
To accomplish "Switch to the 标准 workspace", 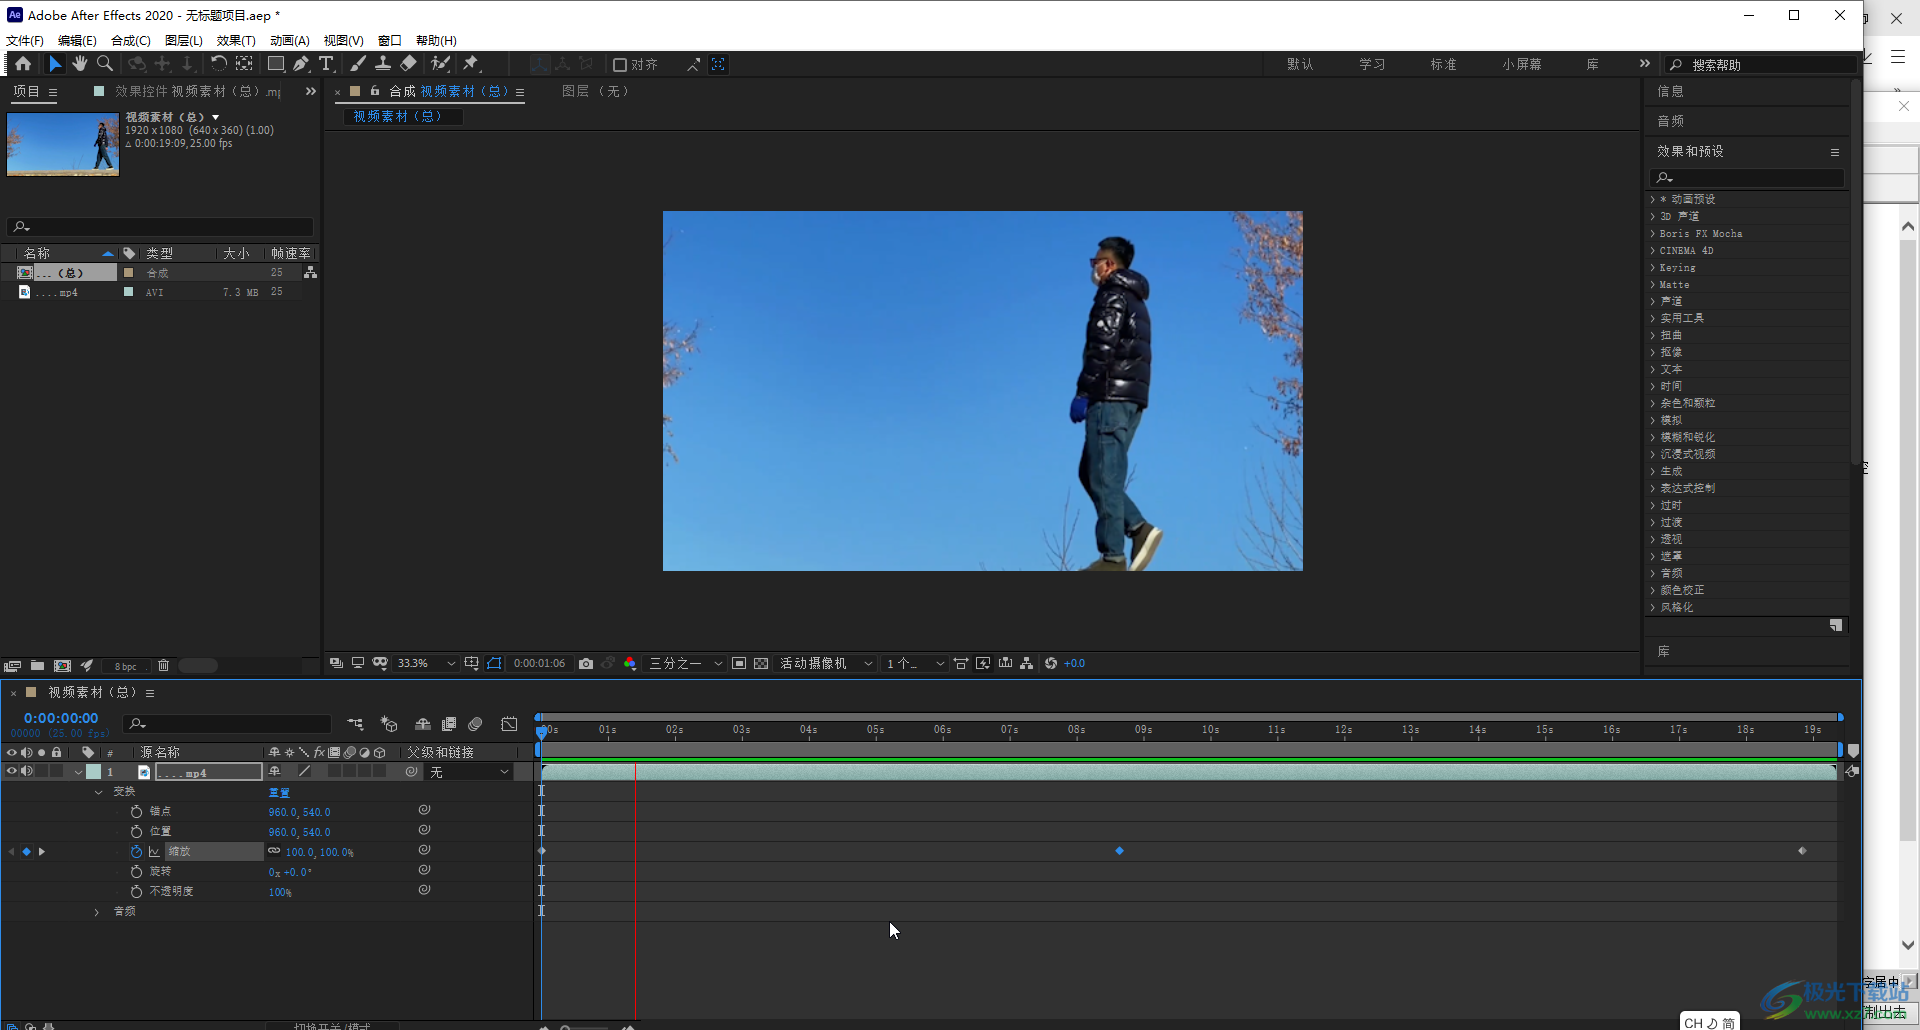I will tap(1443, 65).
